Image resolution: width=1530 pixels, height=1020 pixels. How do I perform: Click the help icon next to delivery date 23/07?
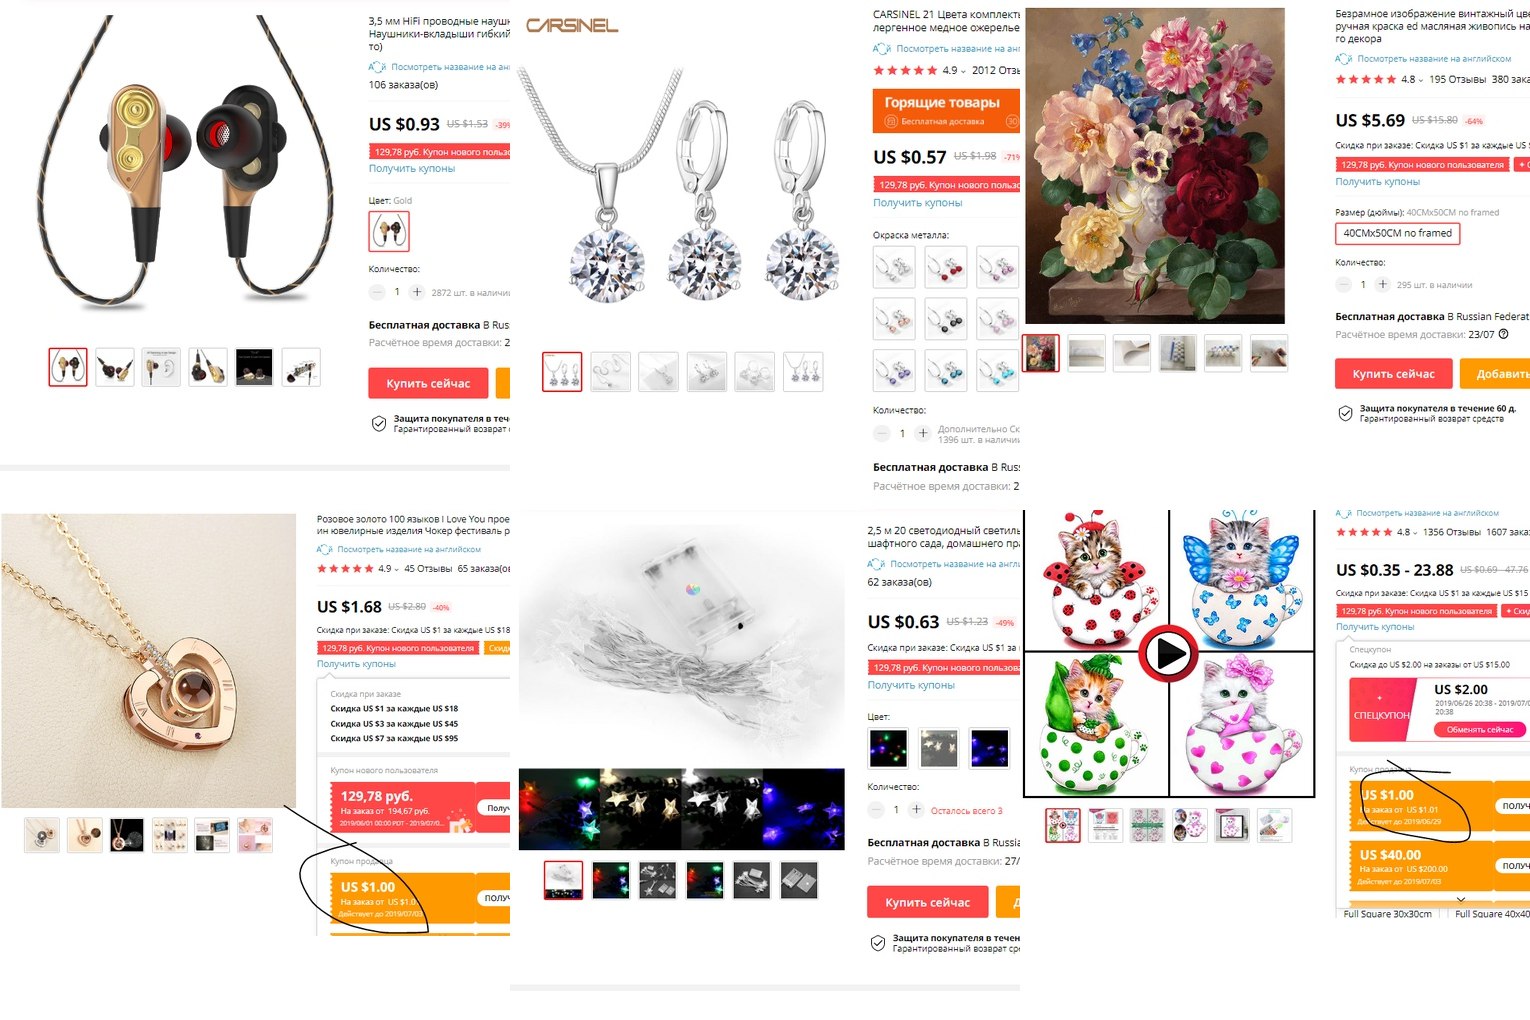[x=1503, y=334]
